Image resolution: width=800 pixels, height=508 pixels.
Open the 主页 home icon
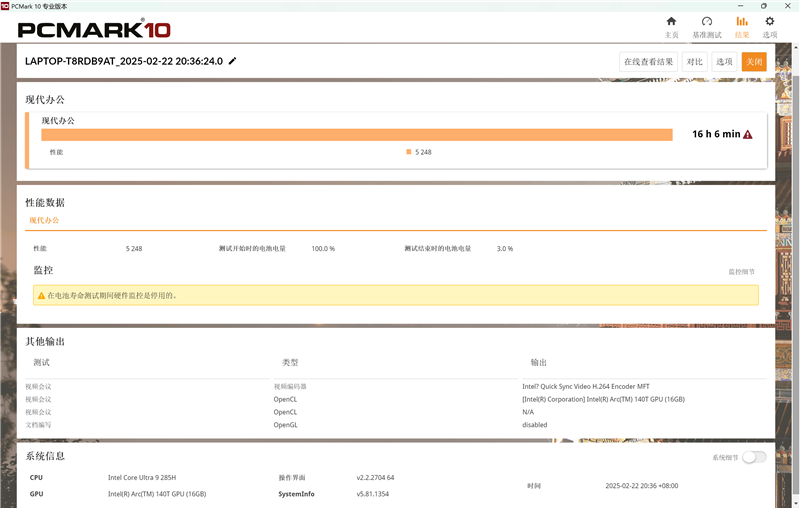click(x=671, y=21)
